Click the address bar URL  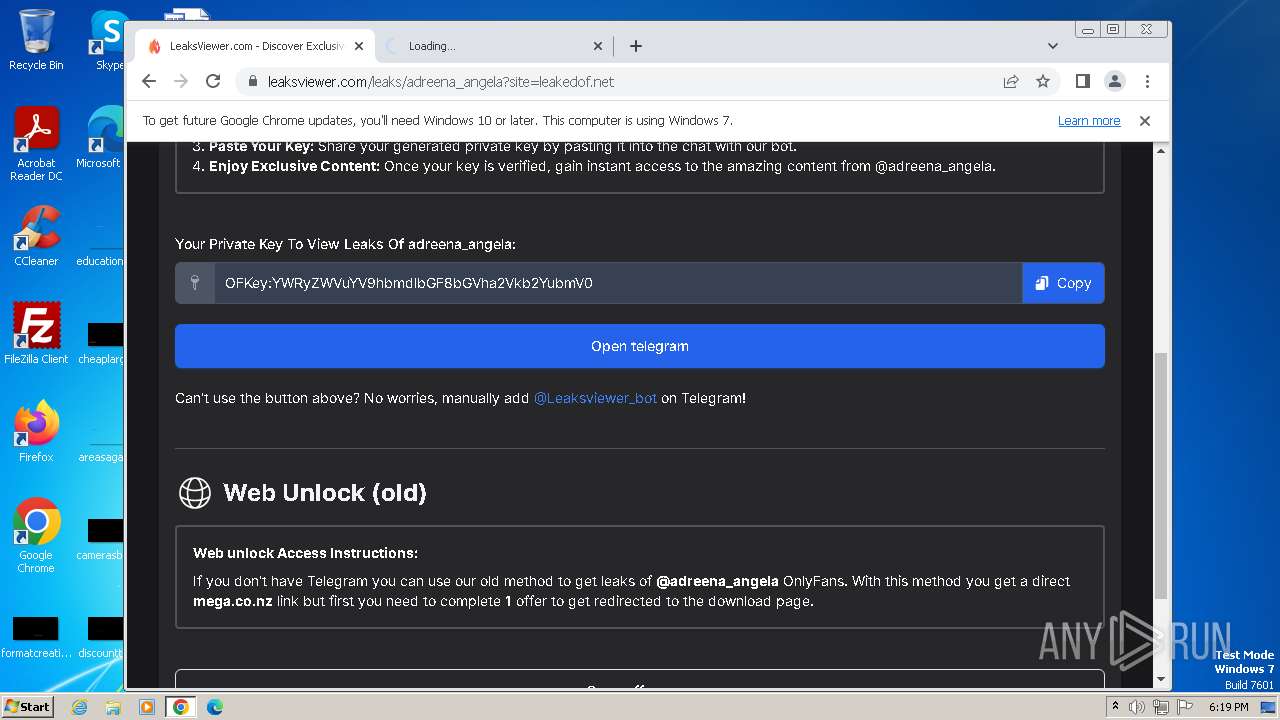click(441, 82)
